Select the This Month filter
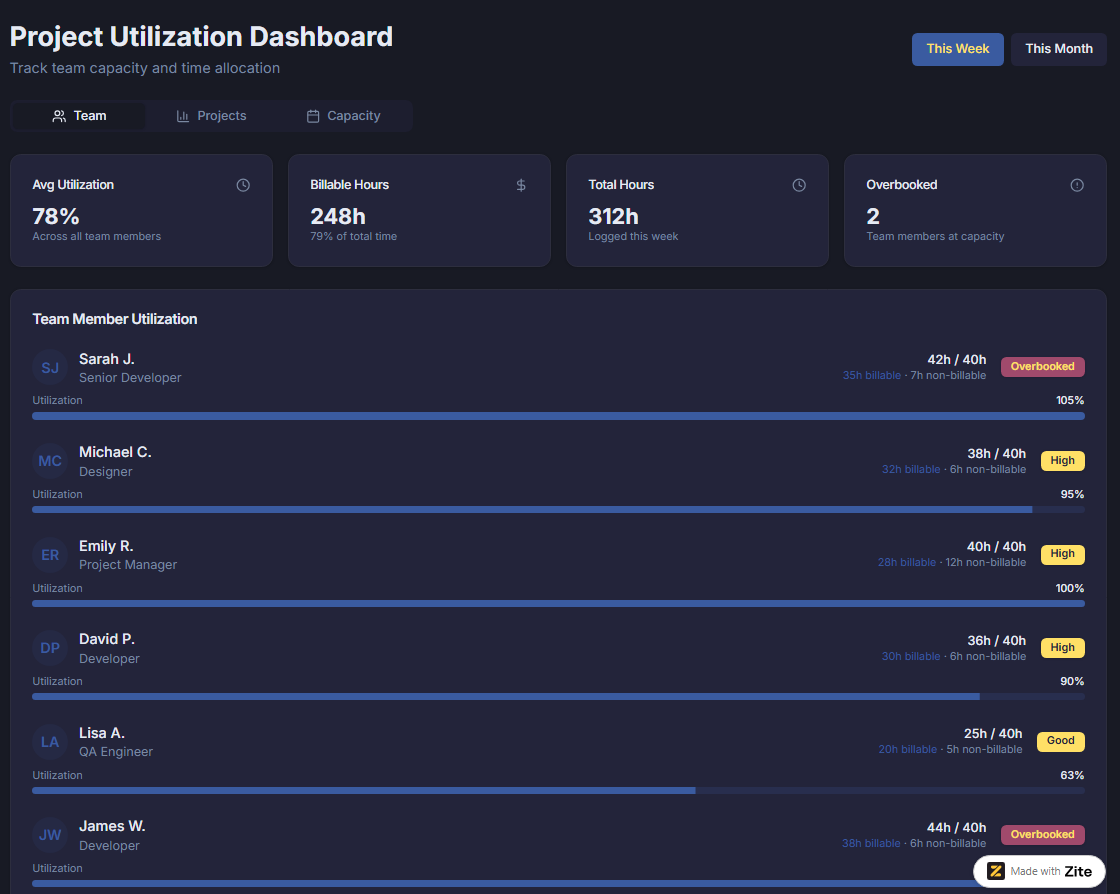Screen dimensions: 1120x894 pos(1059,49)
